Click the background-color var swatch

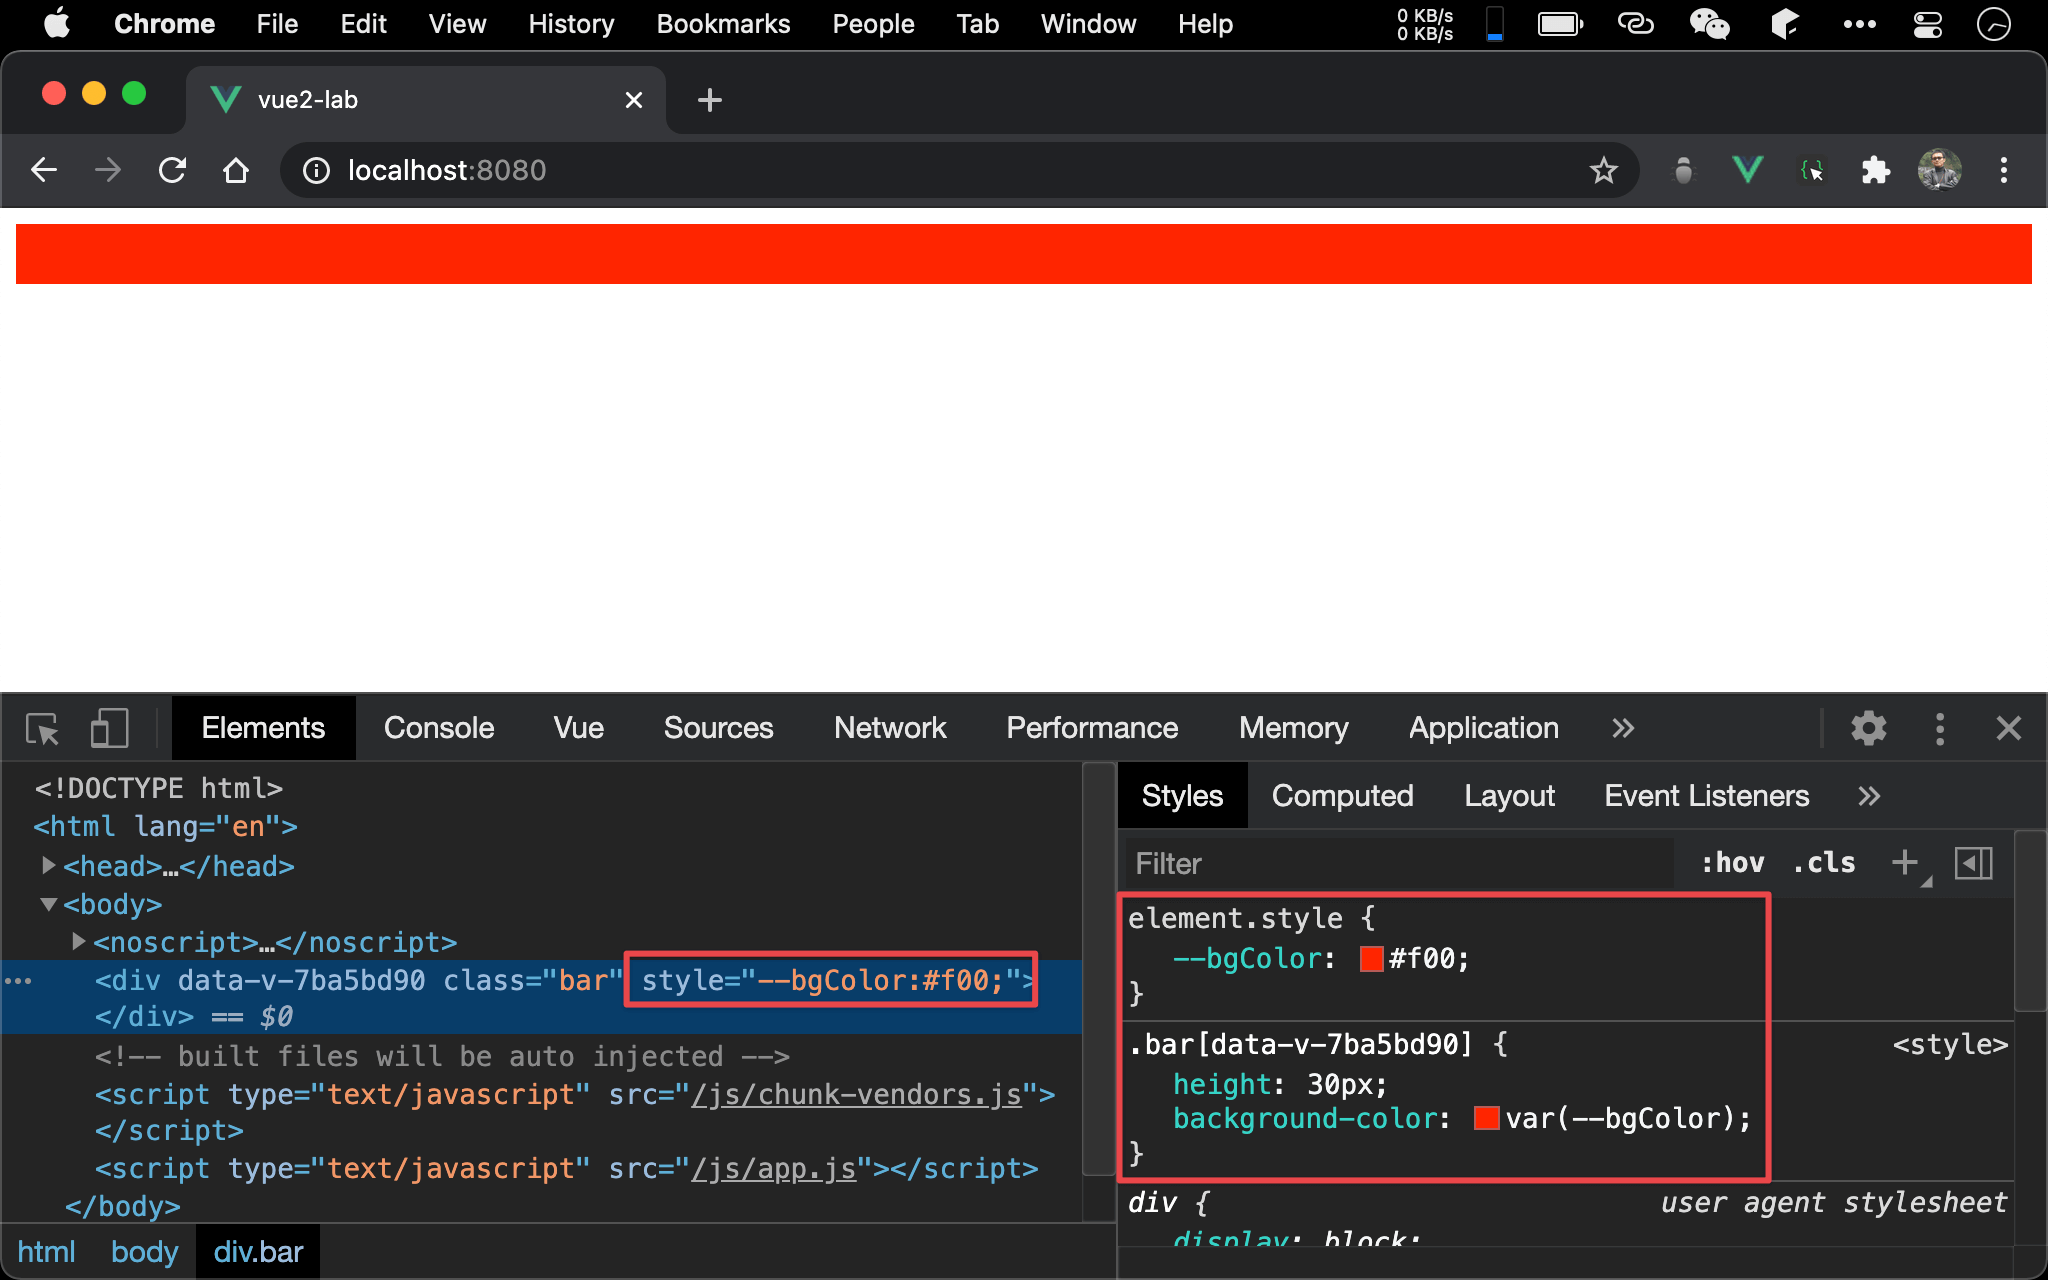(x=1486, y=1118)
